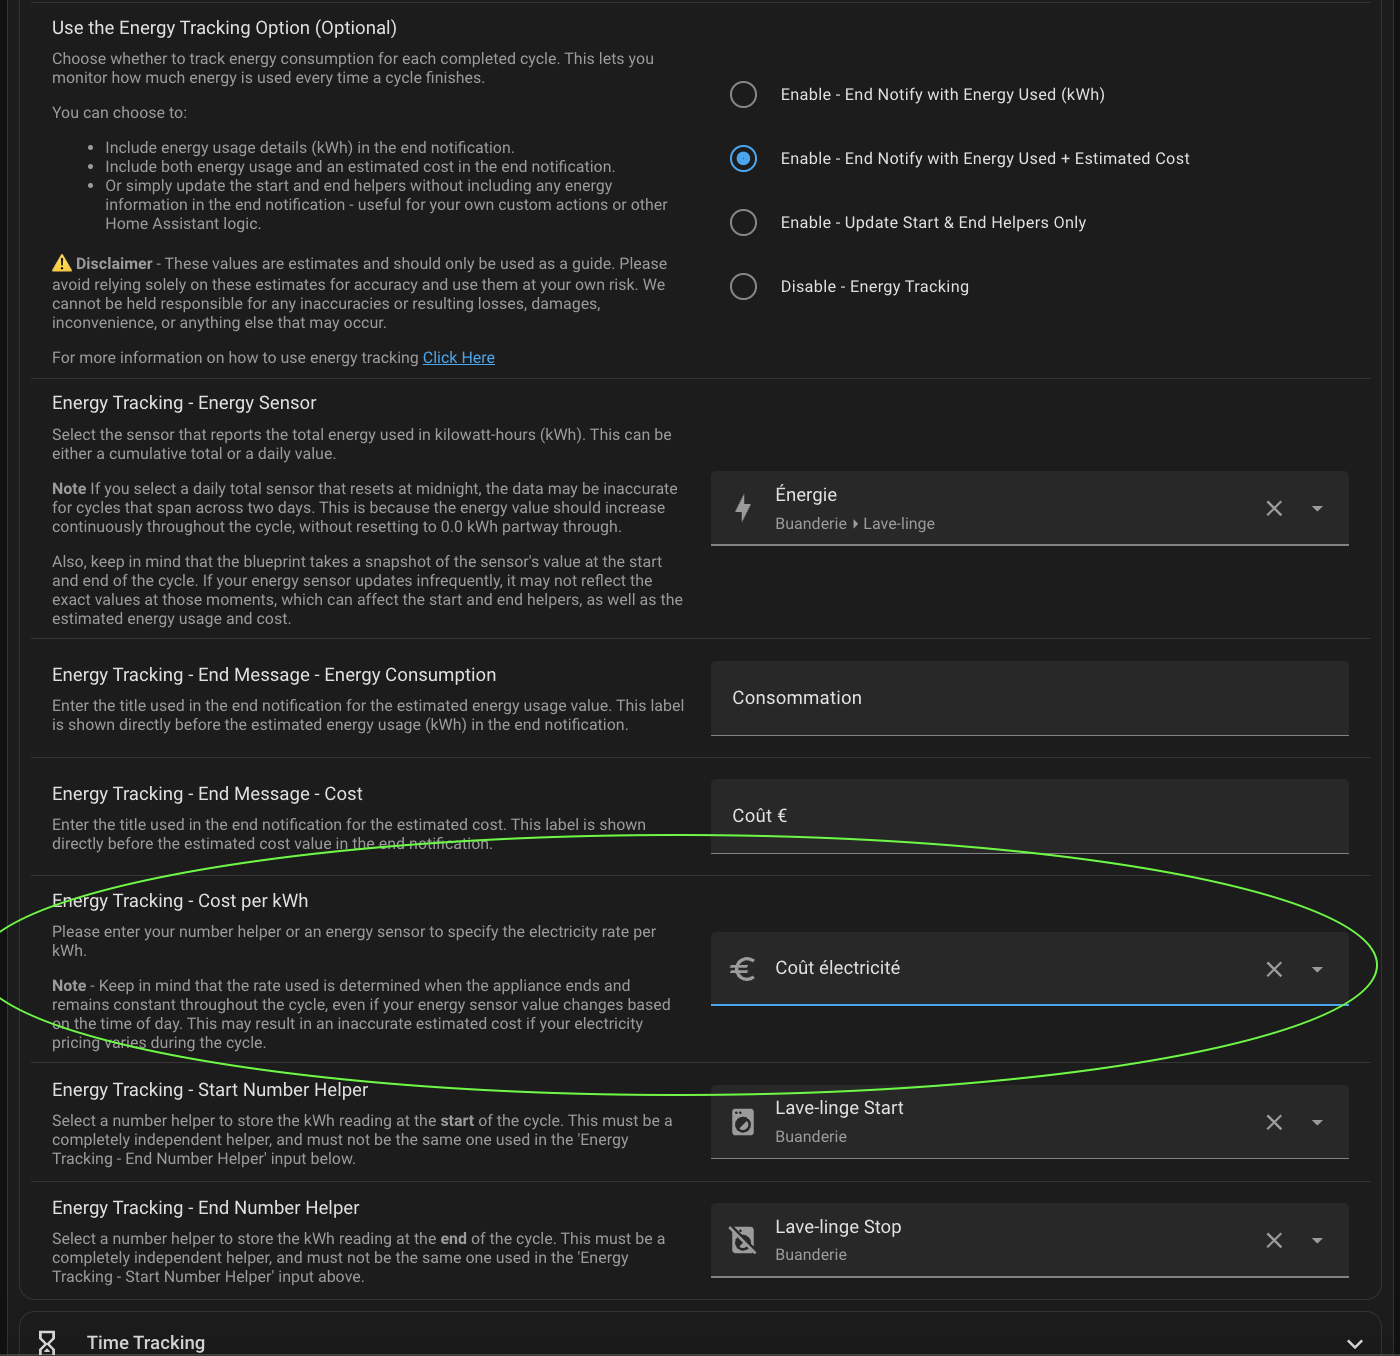Clear the Lave-linge Stop helper selection

point(1274,1240)
